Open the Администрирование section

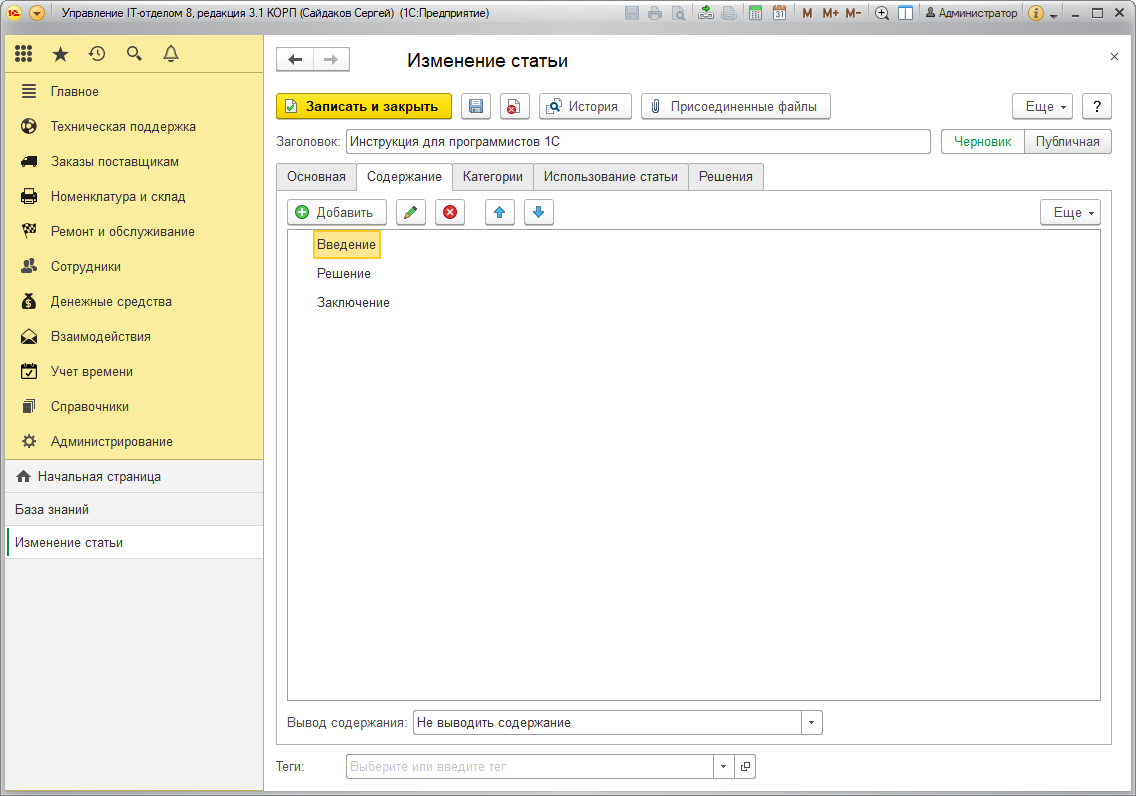(134, 442)
